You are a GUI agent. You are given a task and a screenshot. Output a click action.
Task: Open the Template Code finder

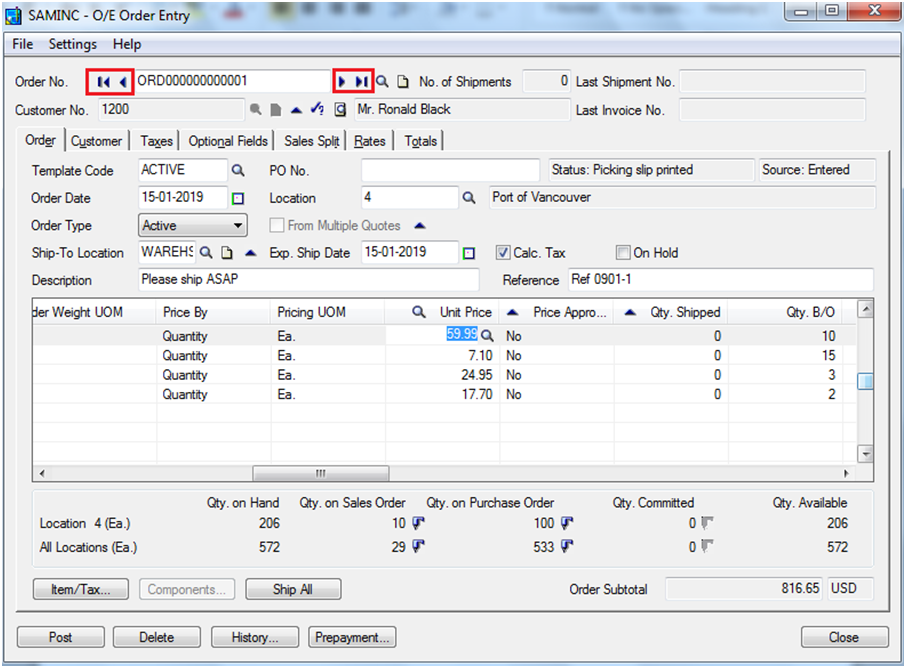pyautogui.click(x=238, y=171)
